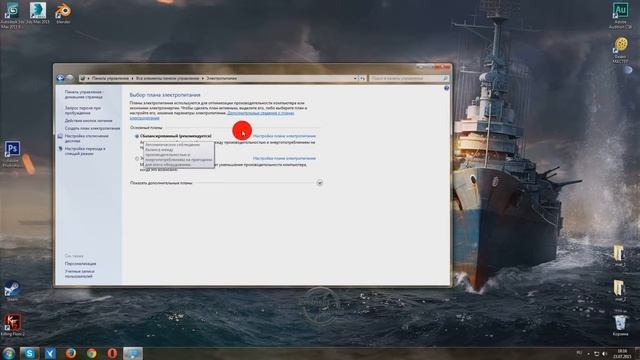Open Autodesk 3ds Max shortcut in corner
The height and width of the screenshot is (360, 640).
12,15
